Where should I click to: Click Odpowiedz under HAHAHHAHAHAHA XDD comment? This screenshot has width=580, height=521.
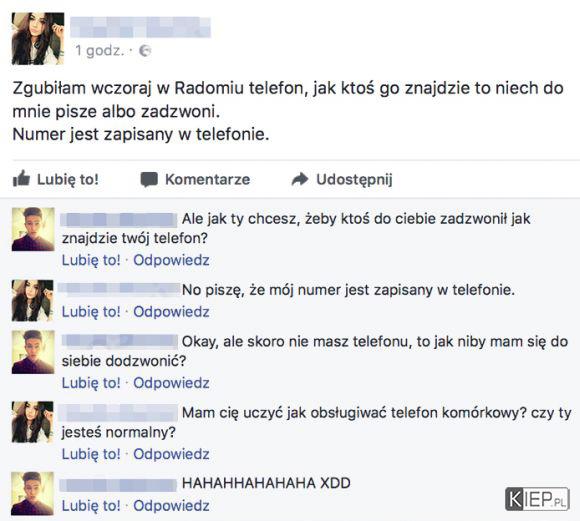pyautogui.click(x=171, y=506)
